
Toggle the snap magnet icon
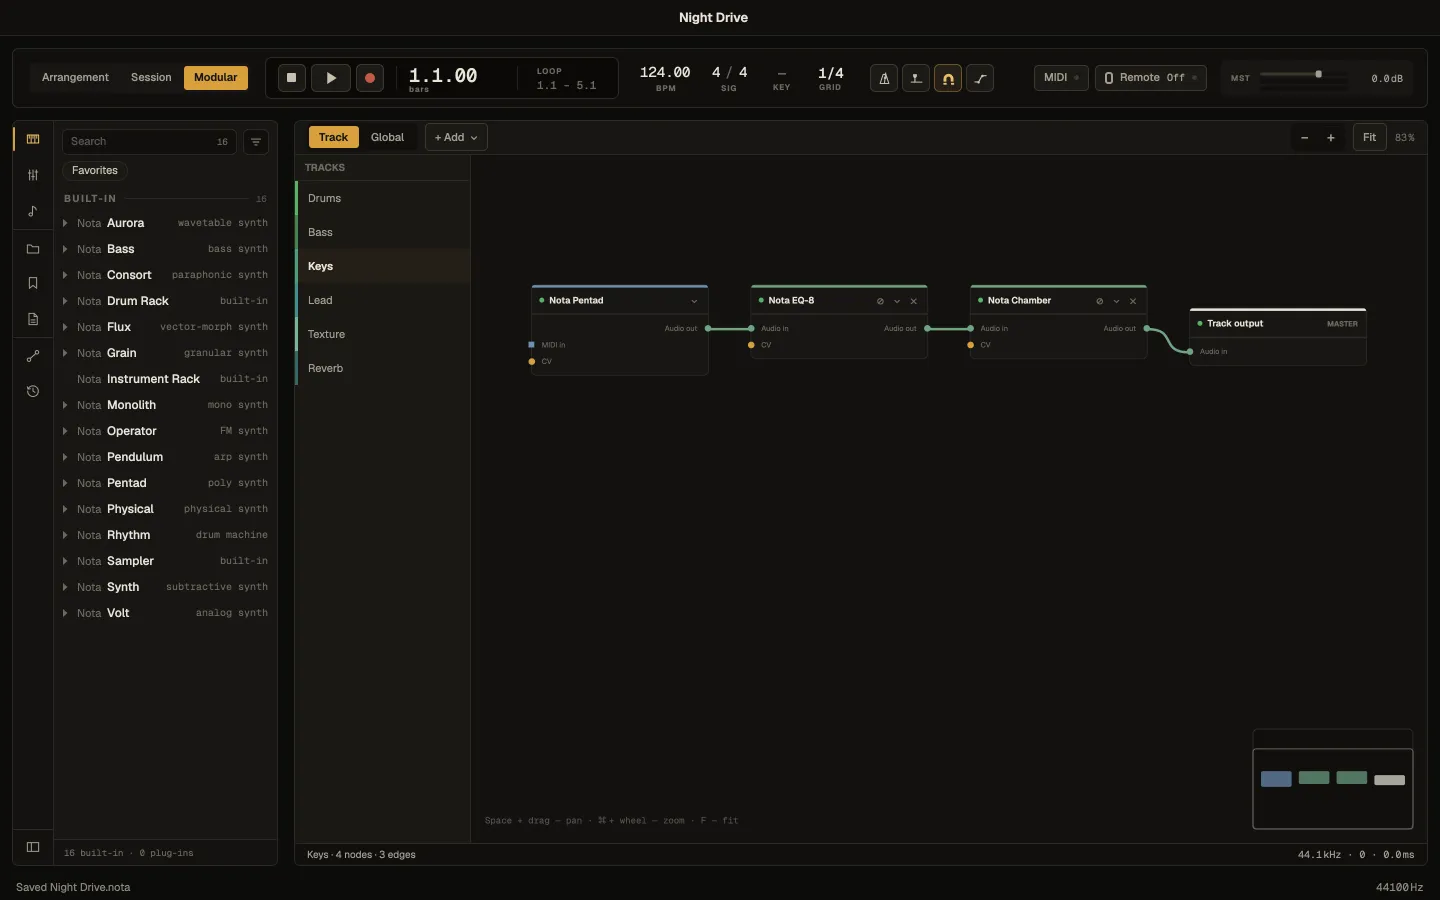pos(948,78)
